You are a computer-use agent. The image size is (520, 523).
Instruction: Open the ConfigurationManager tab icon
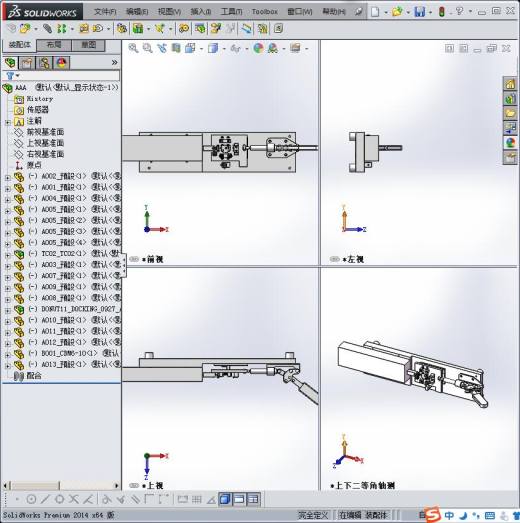tap(44, 63)
